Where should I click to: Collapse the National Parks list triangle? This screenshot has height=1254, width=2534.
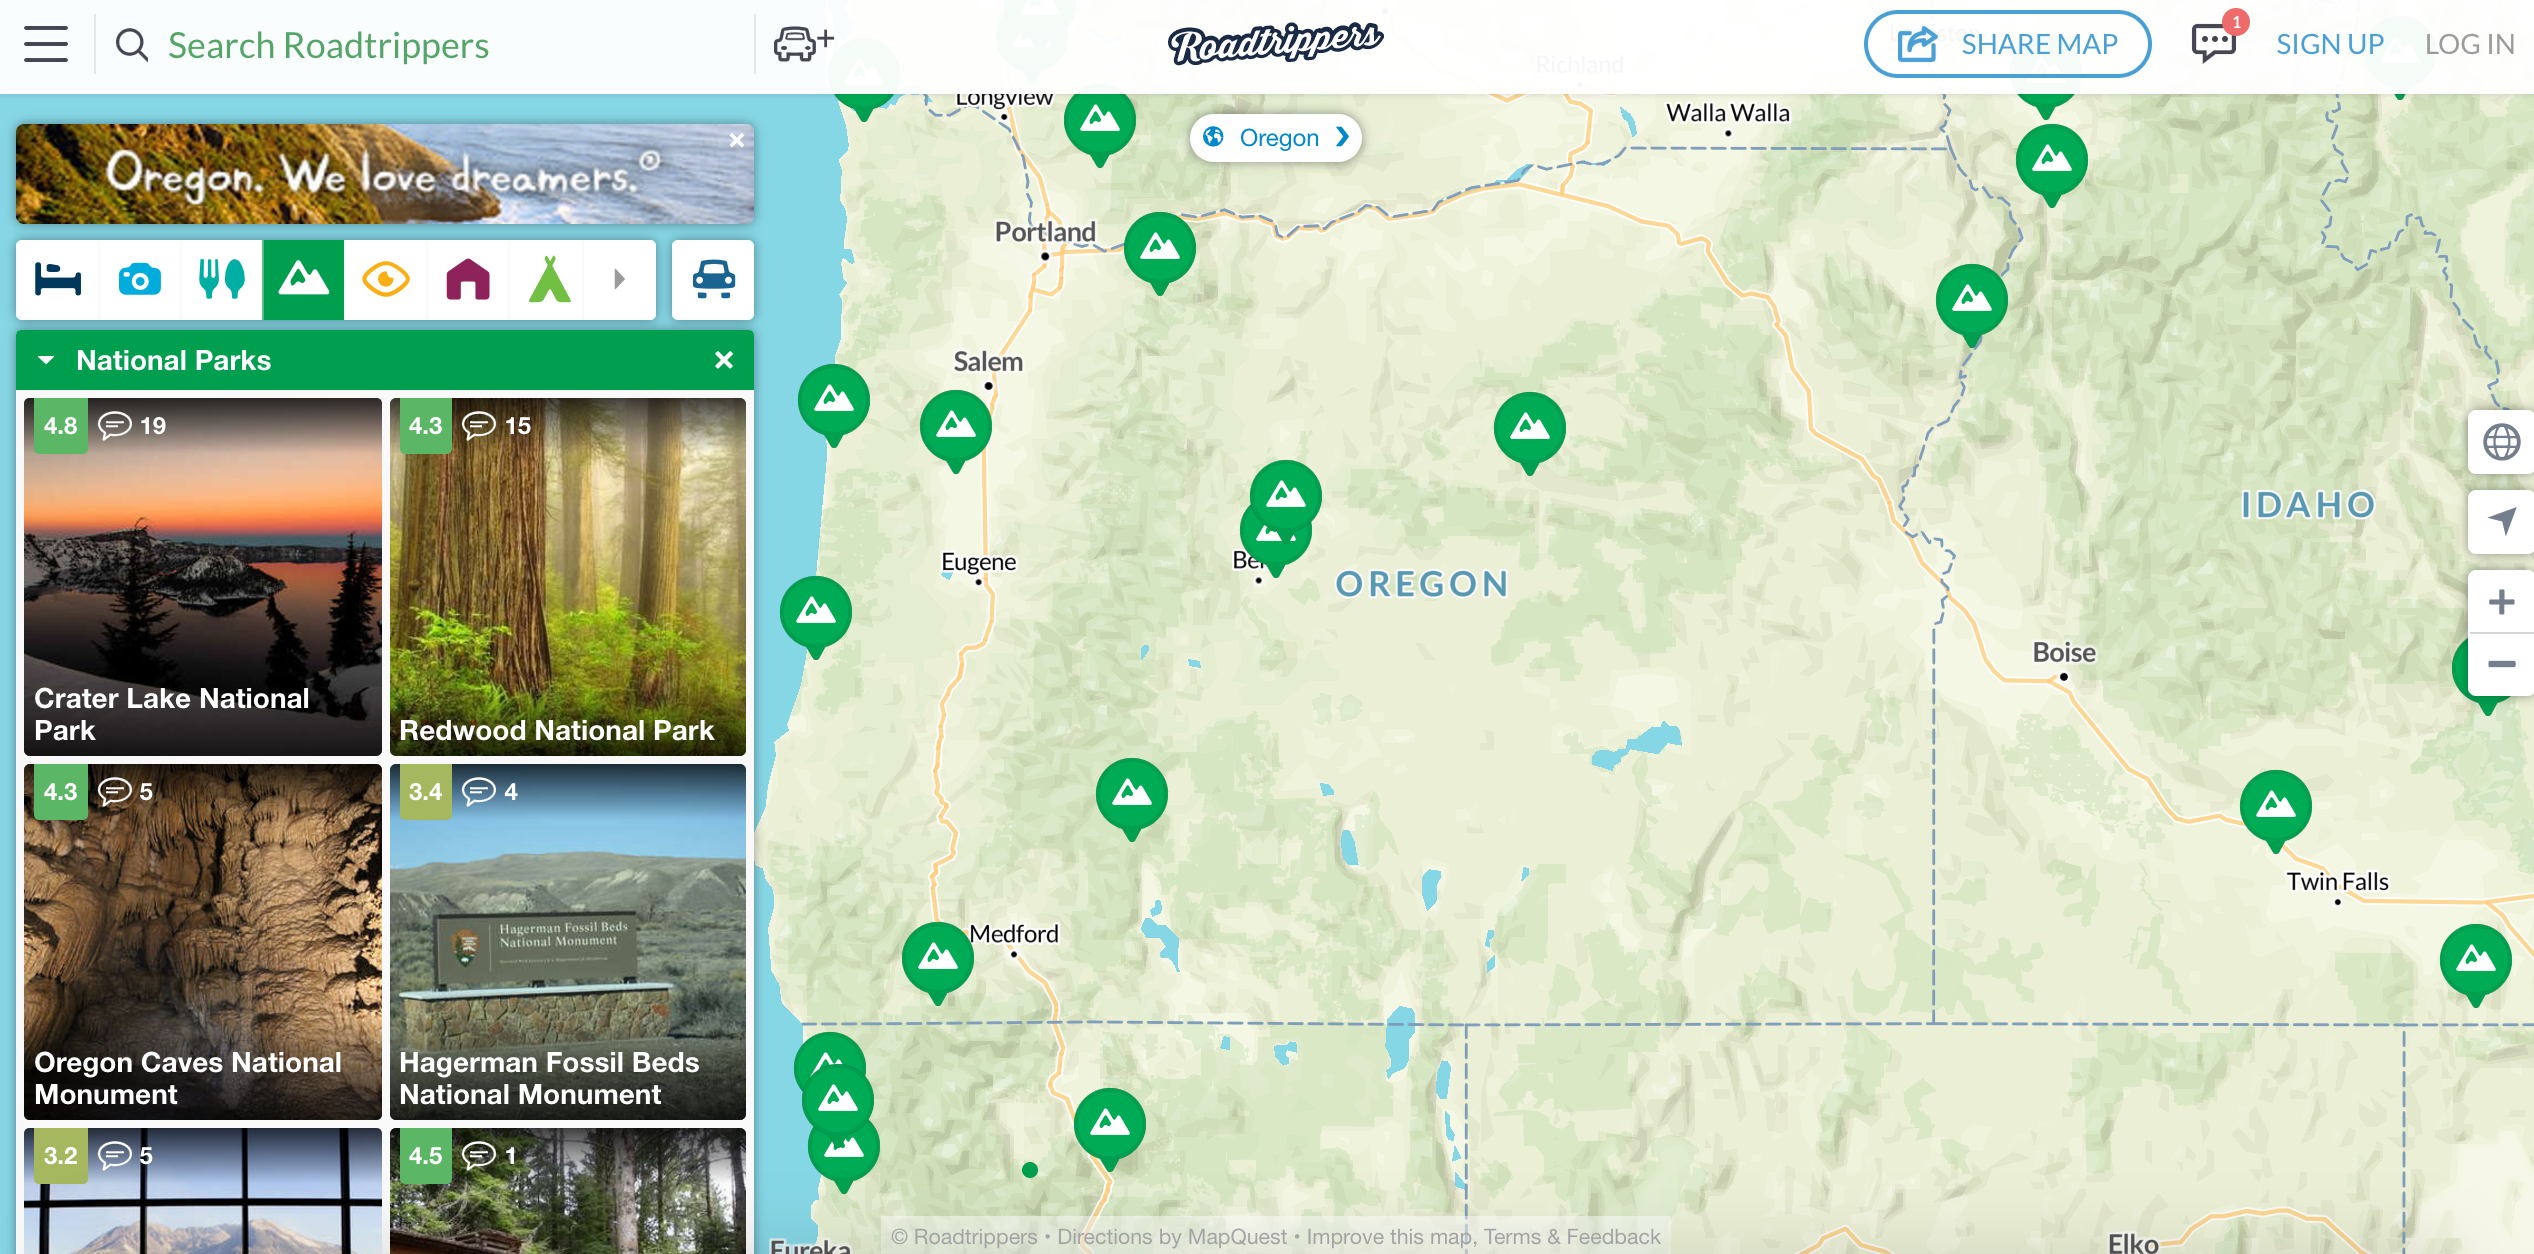(46, 360)
